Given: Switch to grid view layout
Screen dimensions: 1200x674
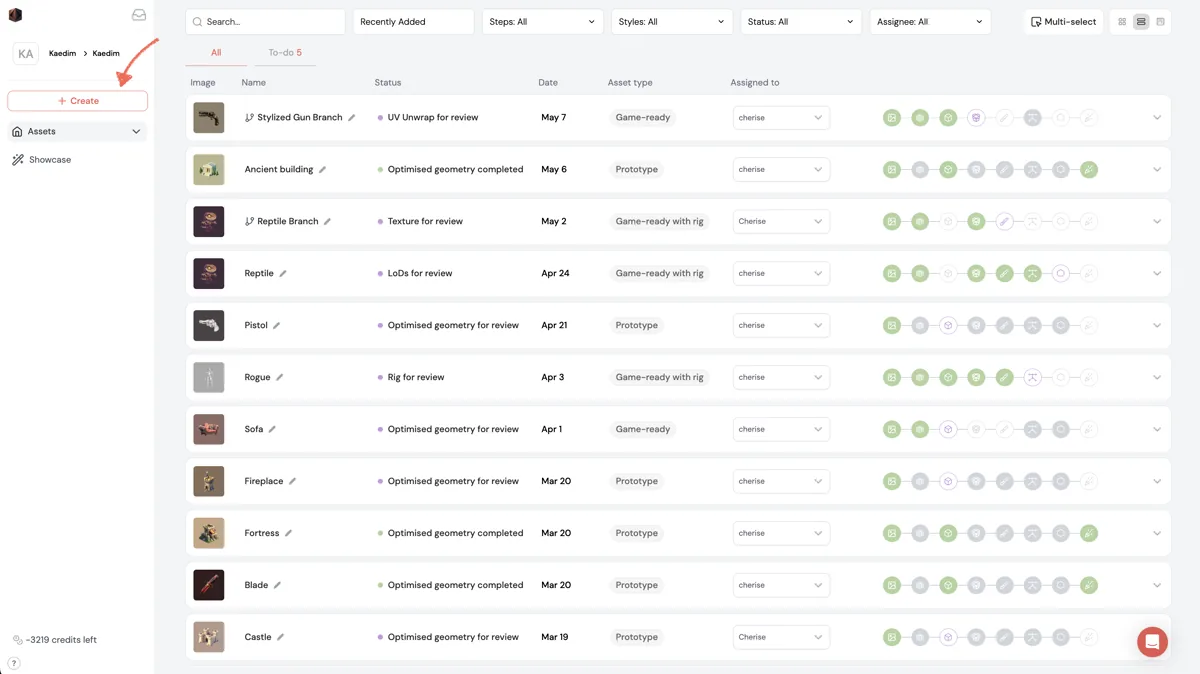Looking at the screenshot, I should (1122, 22).
